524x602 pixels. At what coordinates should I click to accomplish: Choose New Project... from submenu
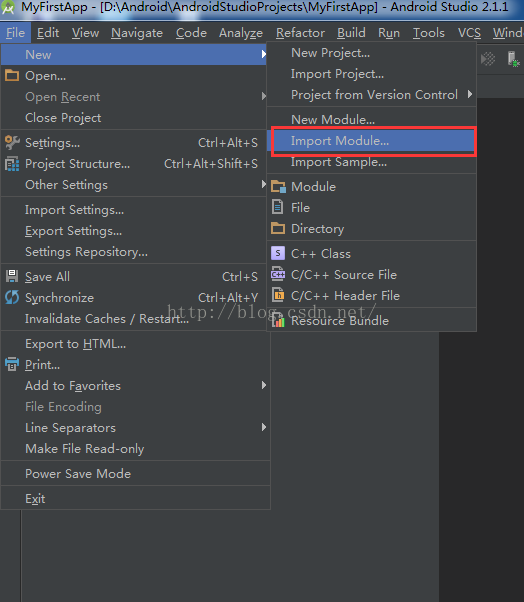coord(372,53)
